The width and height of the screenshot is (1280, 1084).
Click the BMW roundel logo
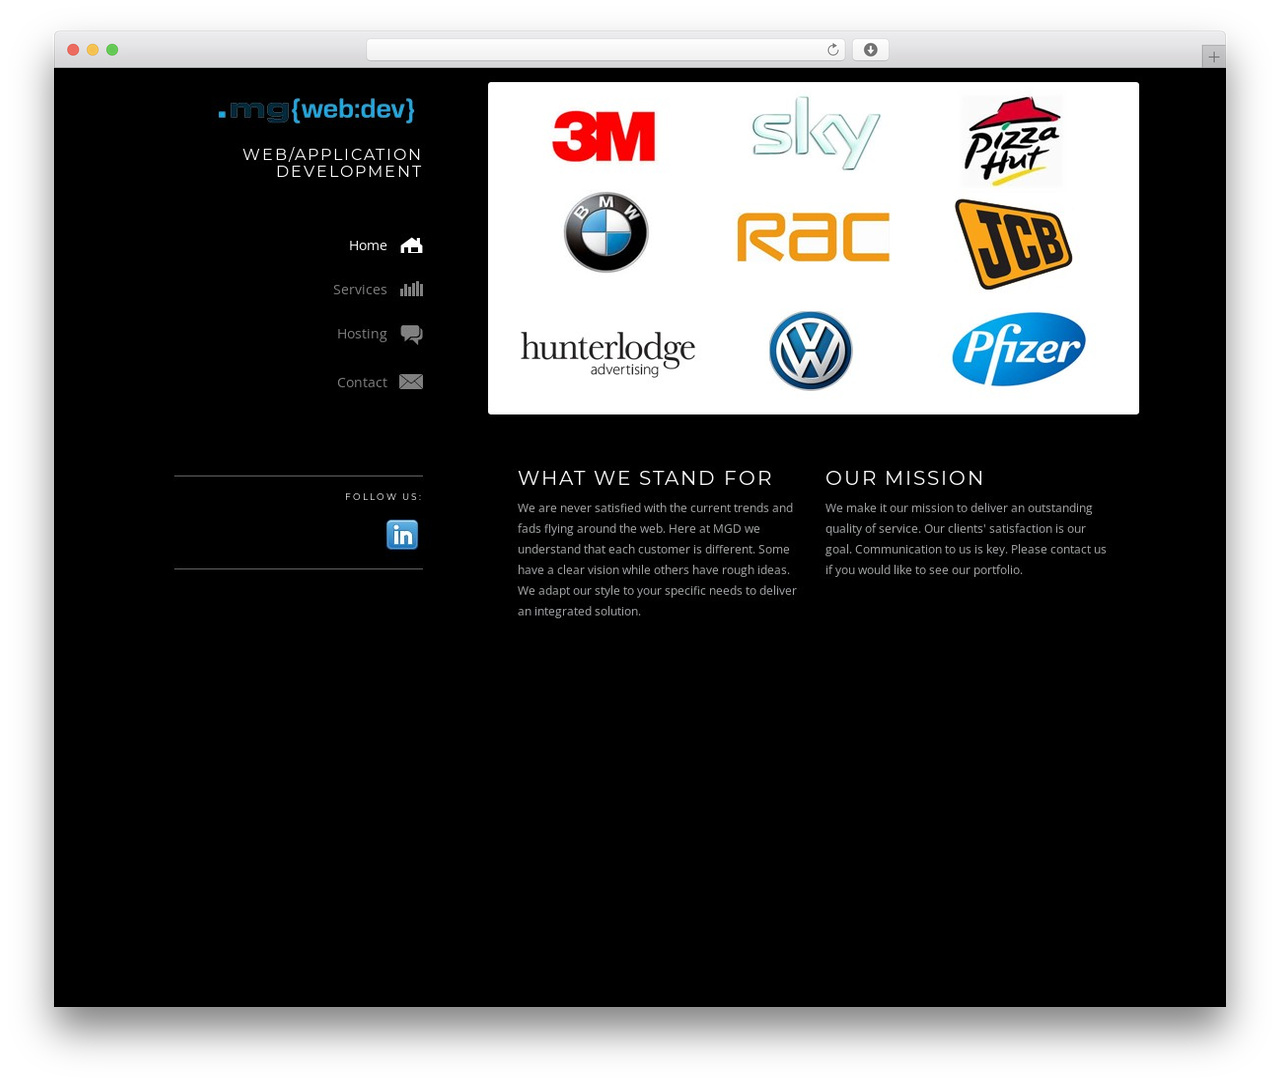pyautogui.click(x=606, y=232)
